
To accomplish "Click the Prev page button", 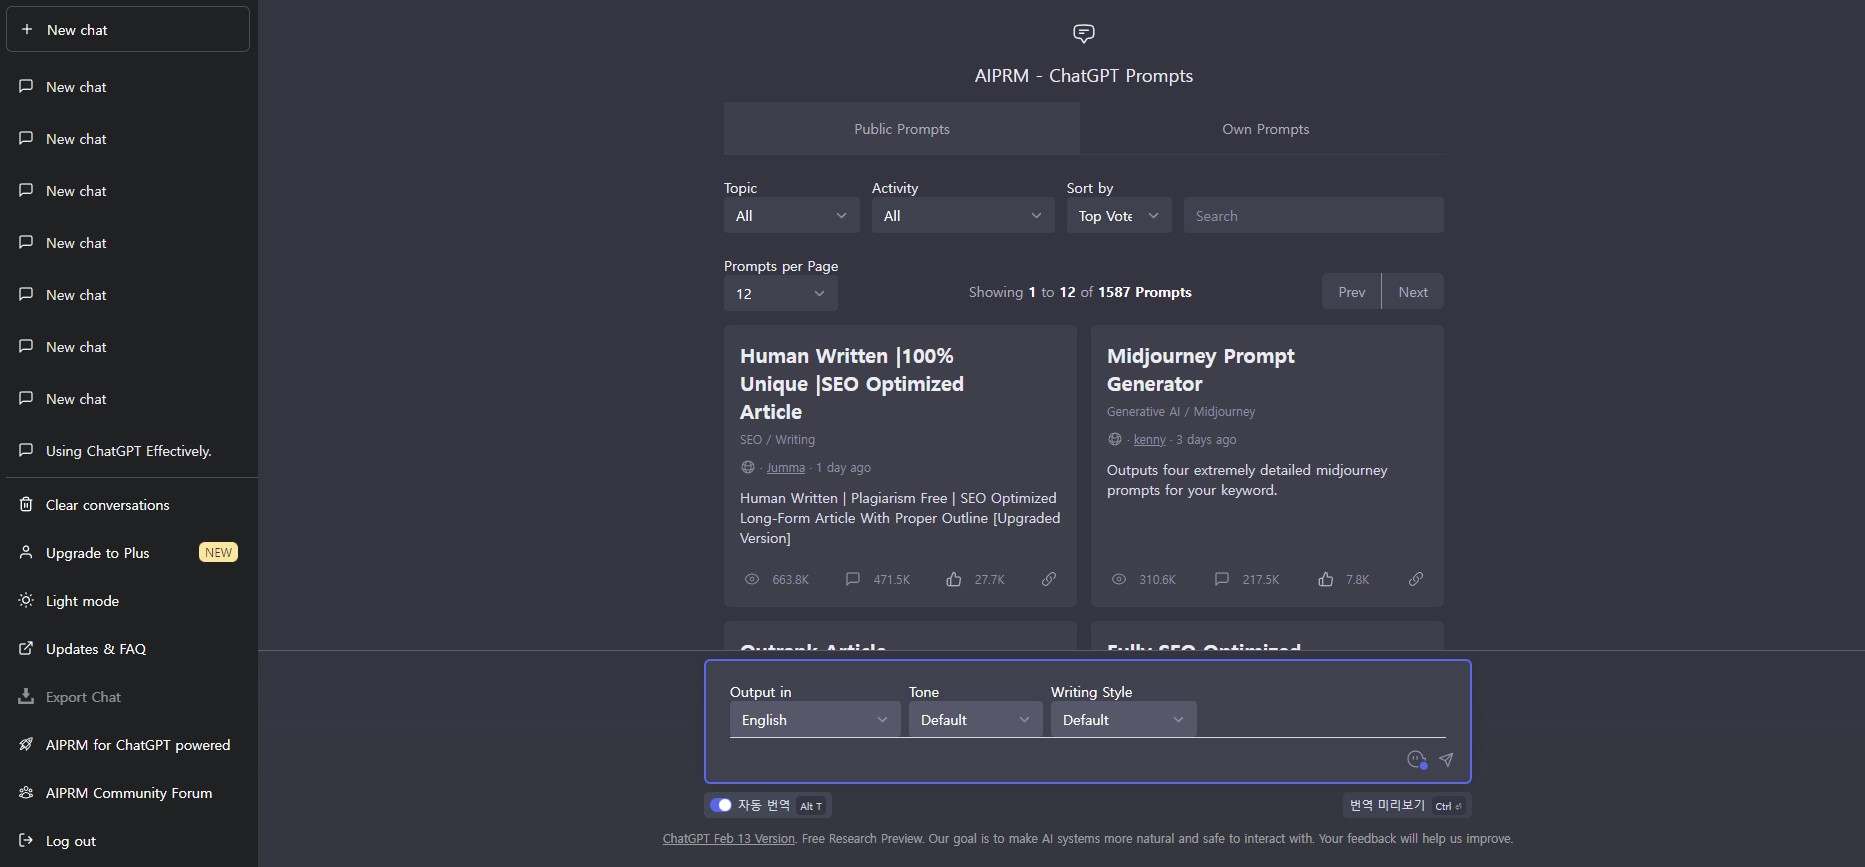I will point(1351,291).
